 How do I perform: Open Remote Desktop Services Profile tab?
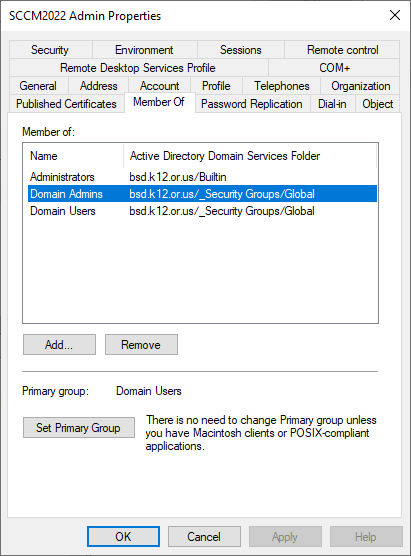pyautogui.click(x=138, y=68)
